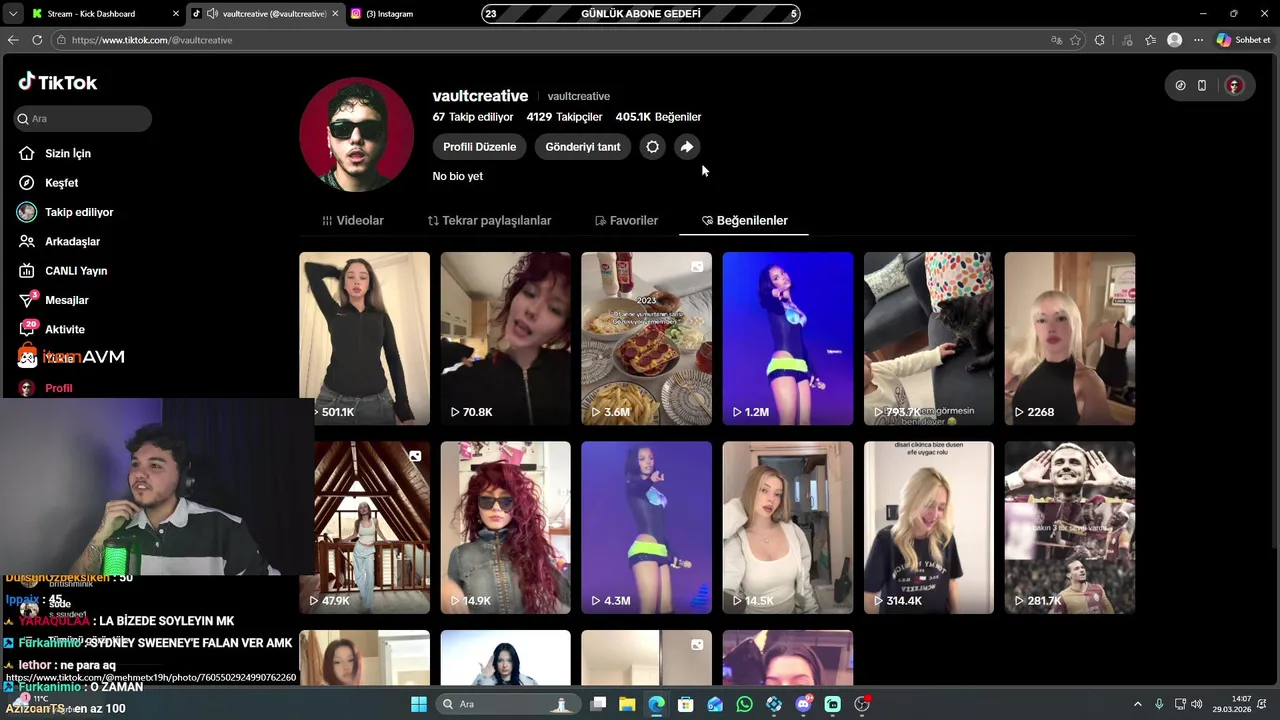1280x720 pixels.
Task: Open tab list dropdown arrow
Action: 12,14
